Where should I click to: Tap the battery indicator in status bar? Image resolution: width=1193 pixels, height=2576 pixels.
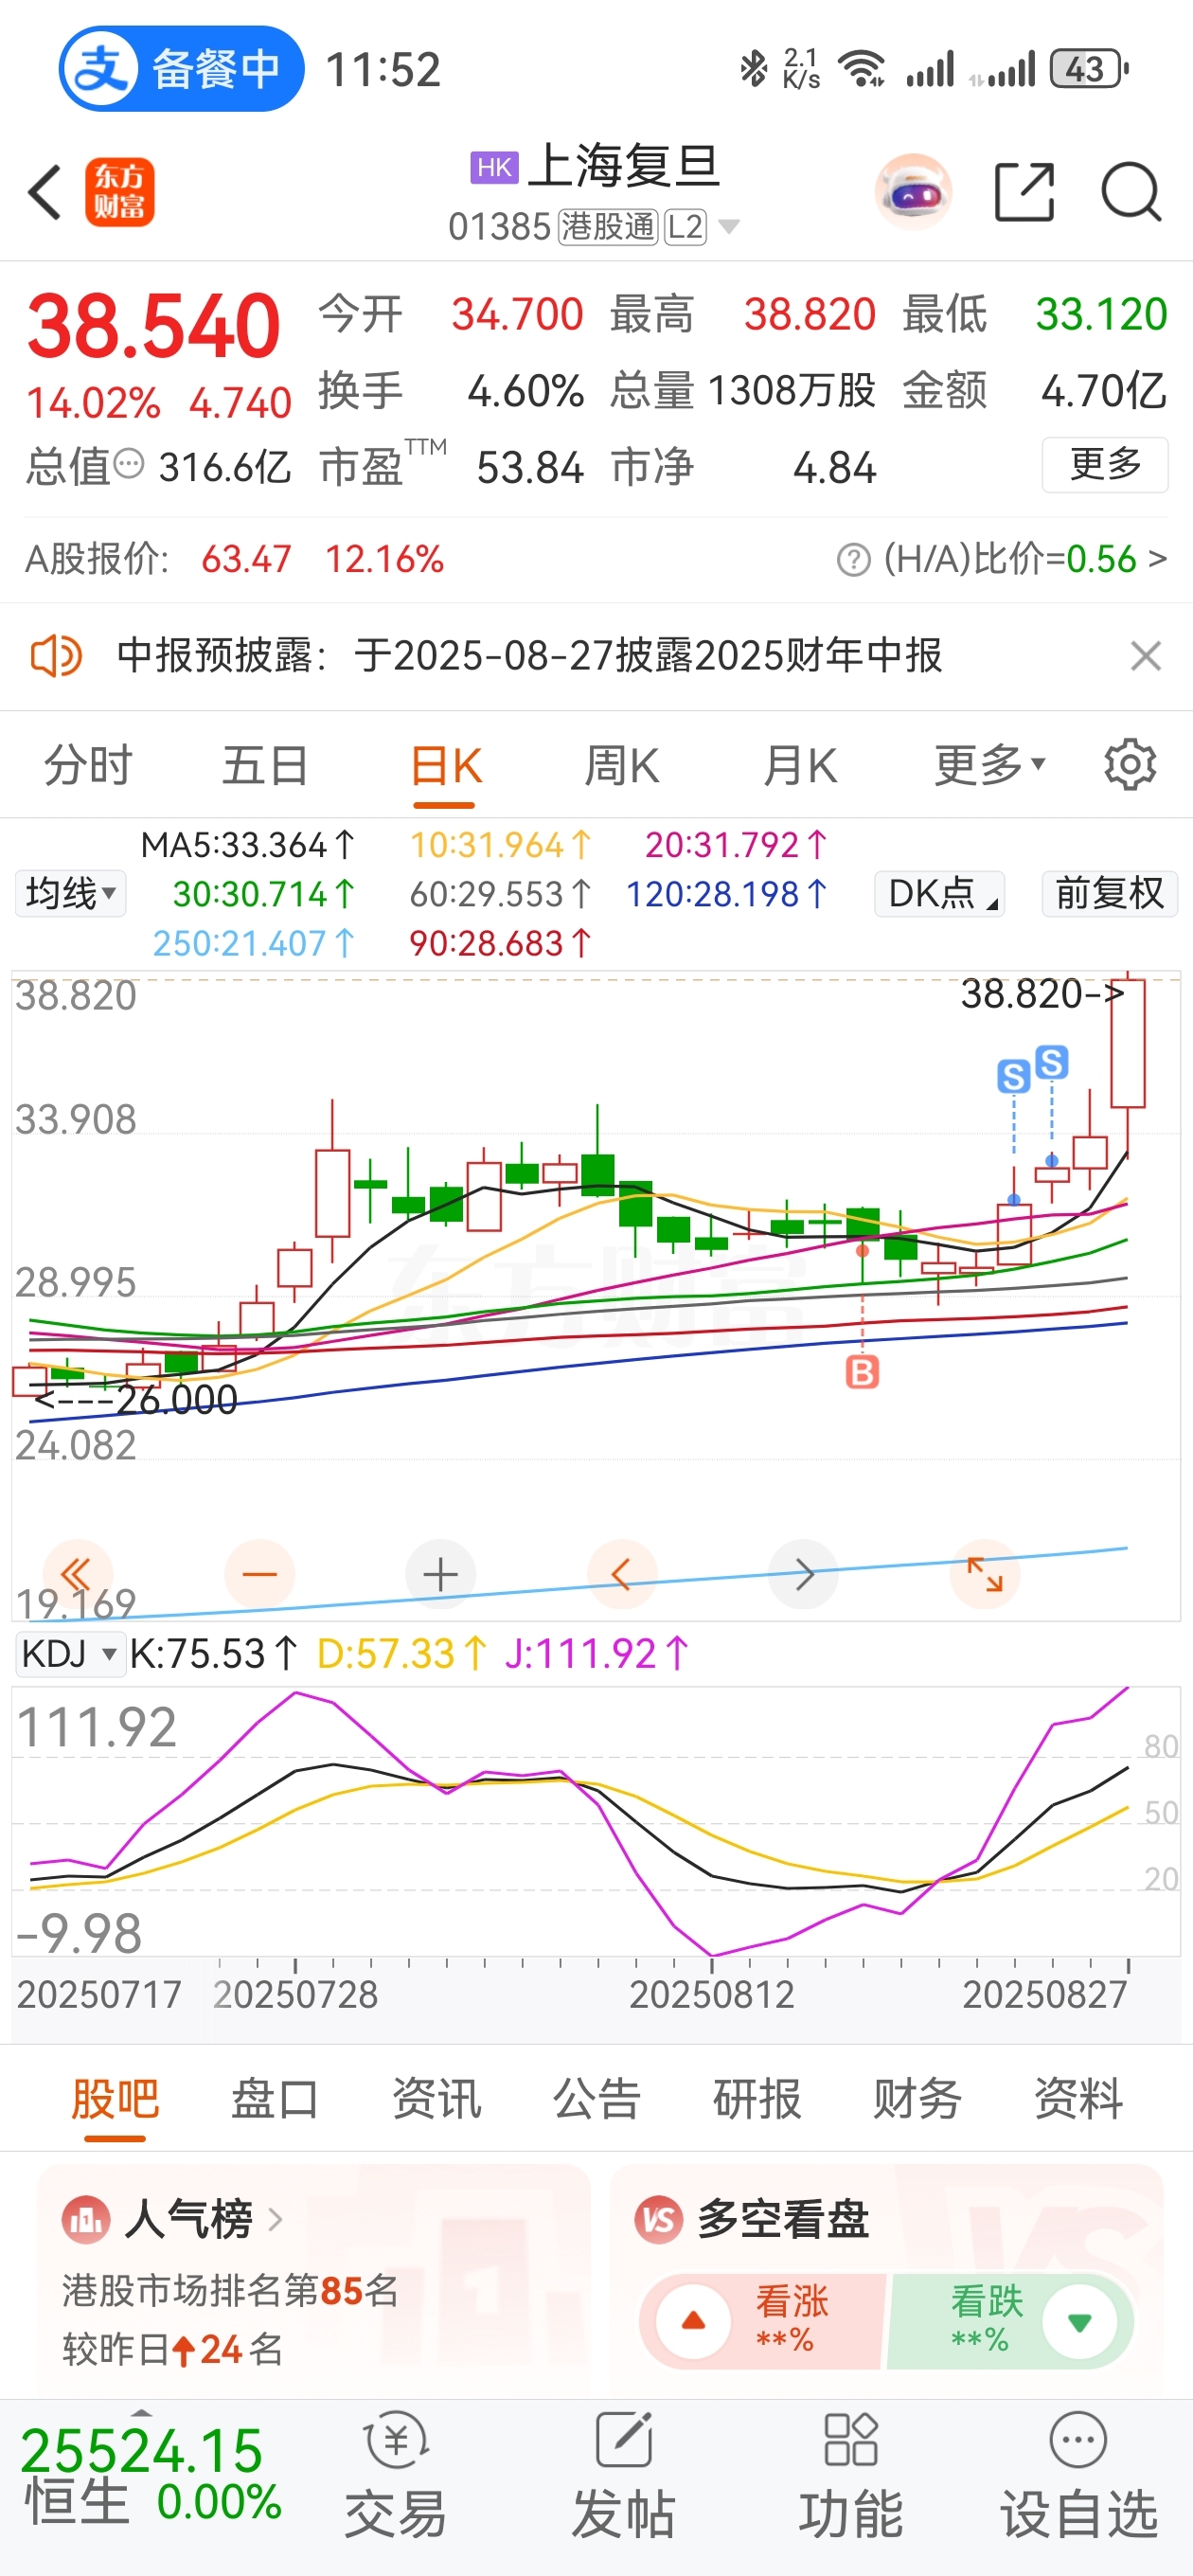pos(1088,69)
